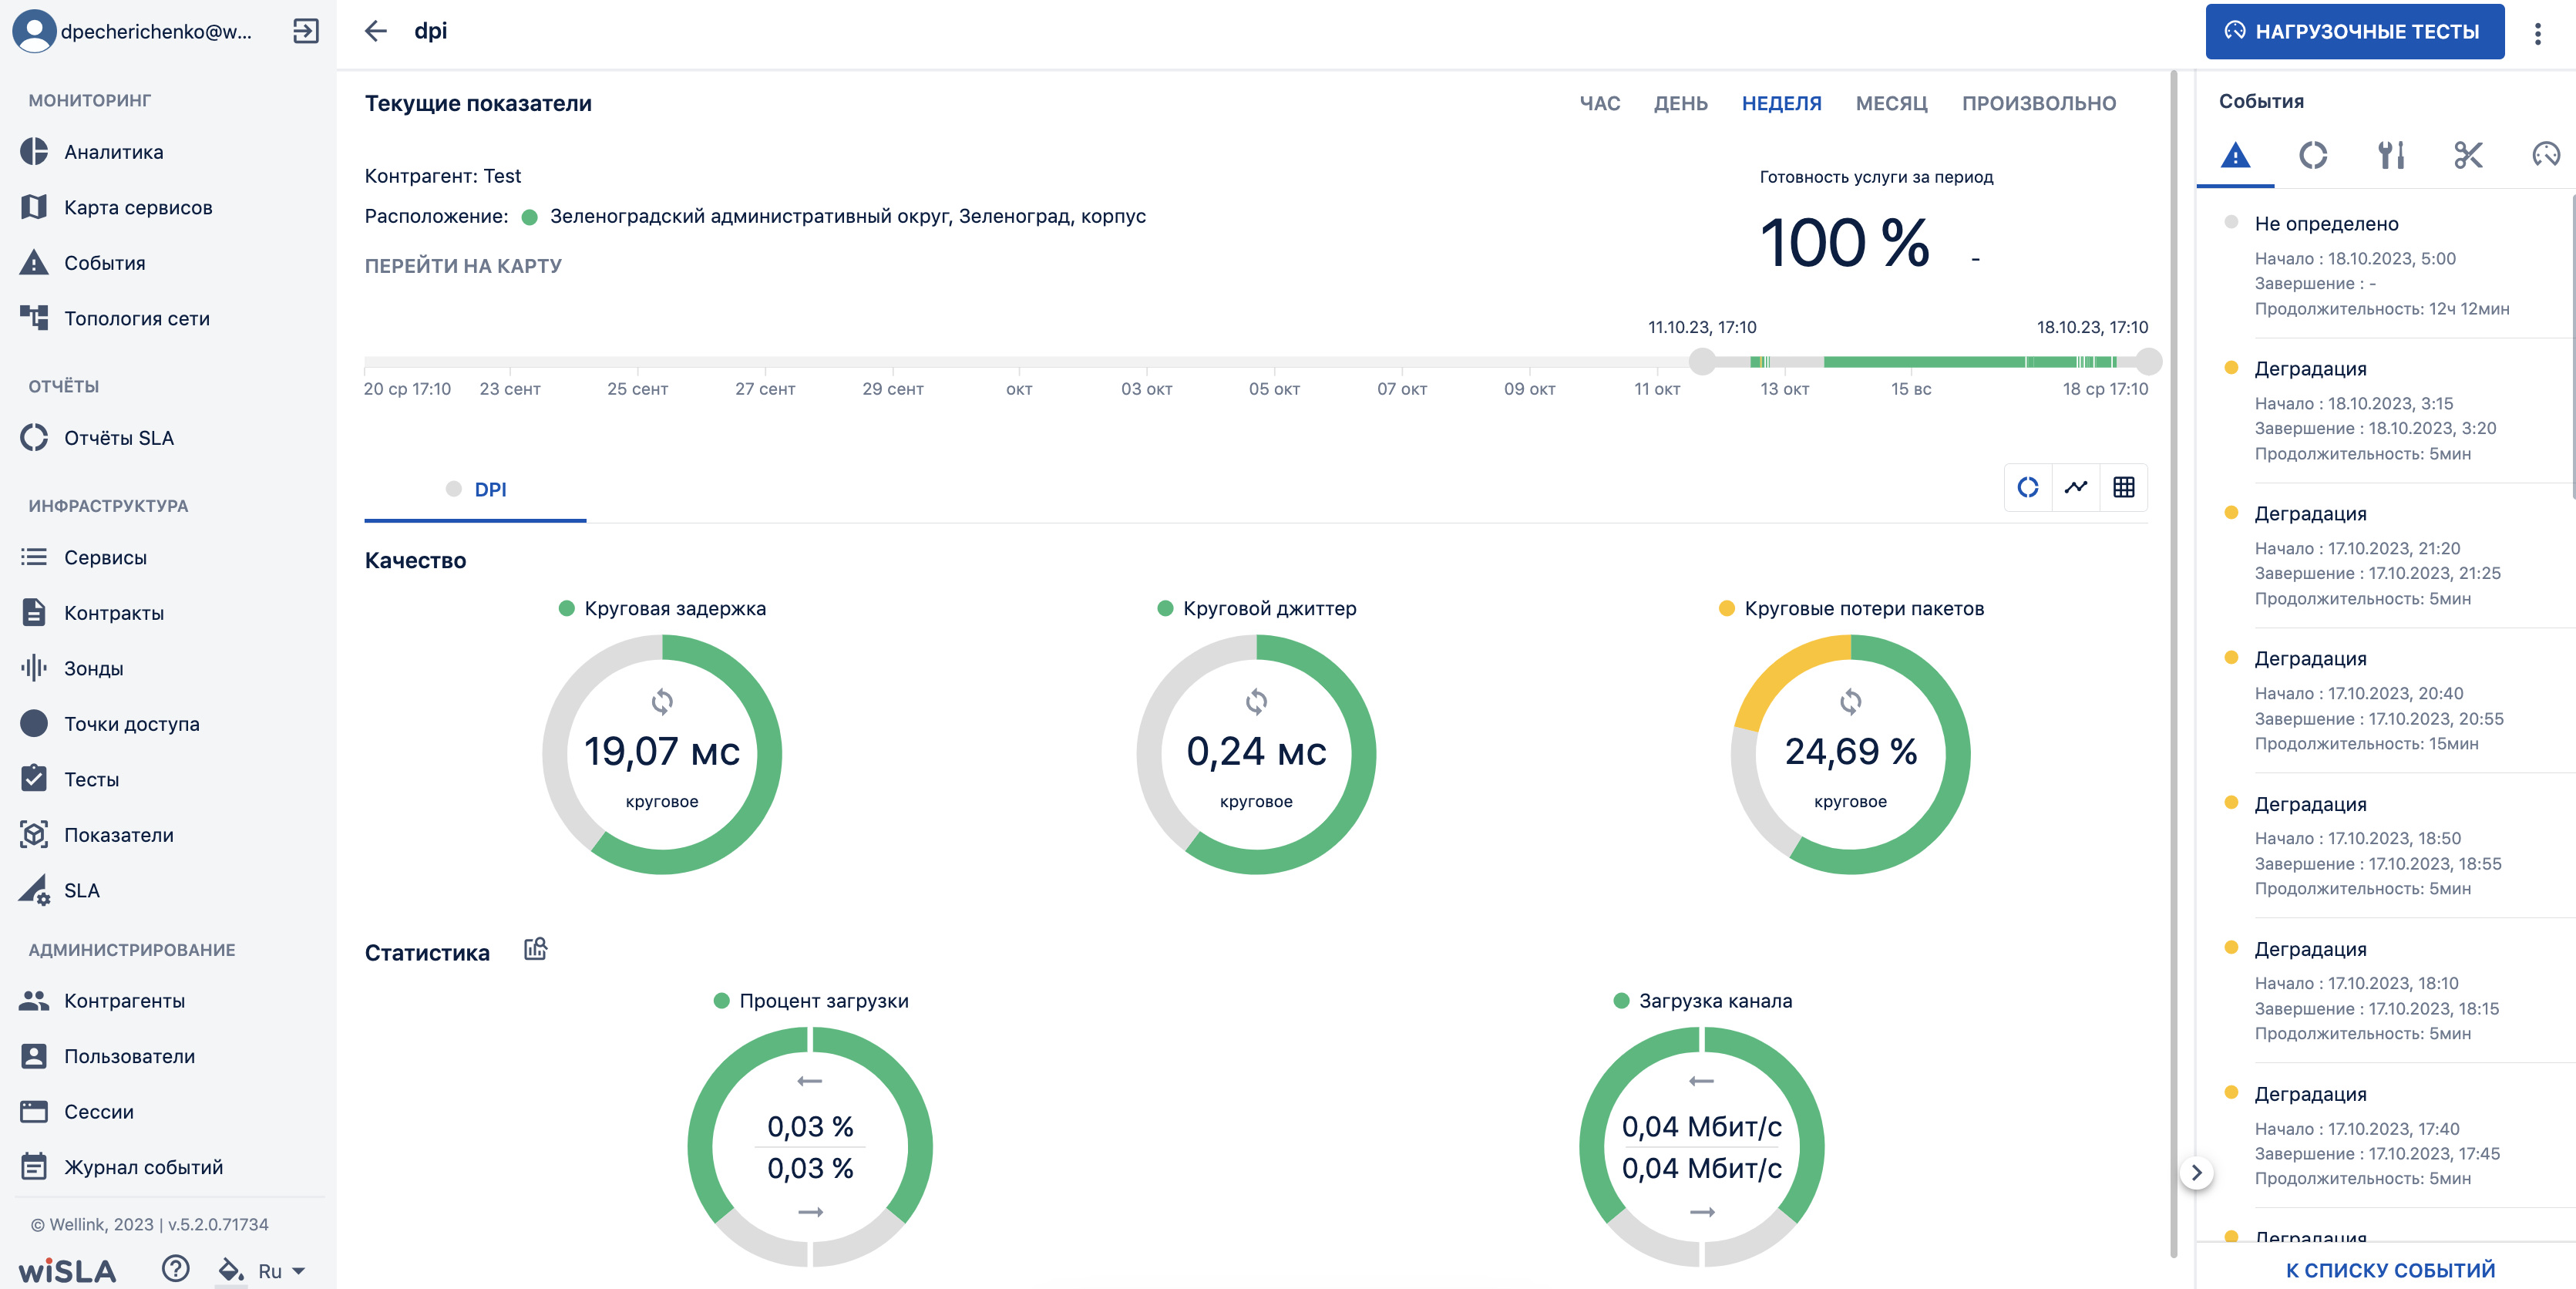Switch to the table grid view icon
This screenshot has height=1289, width=2576.
pyautogui.click(x=2124, y=487)
